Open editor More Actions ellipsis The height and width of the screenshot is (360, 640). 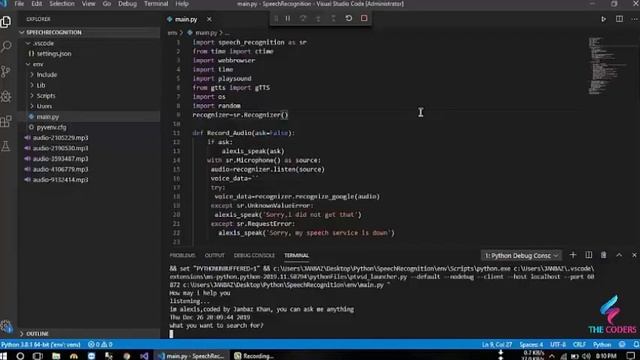click(634, 19)
